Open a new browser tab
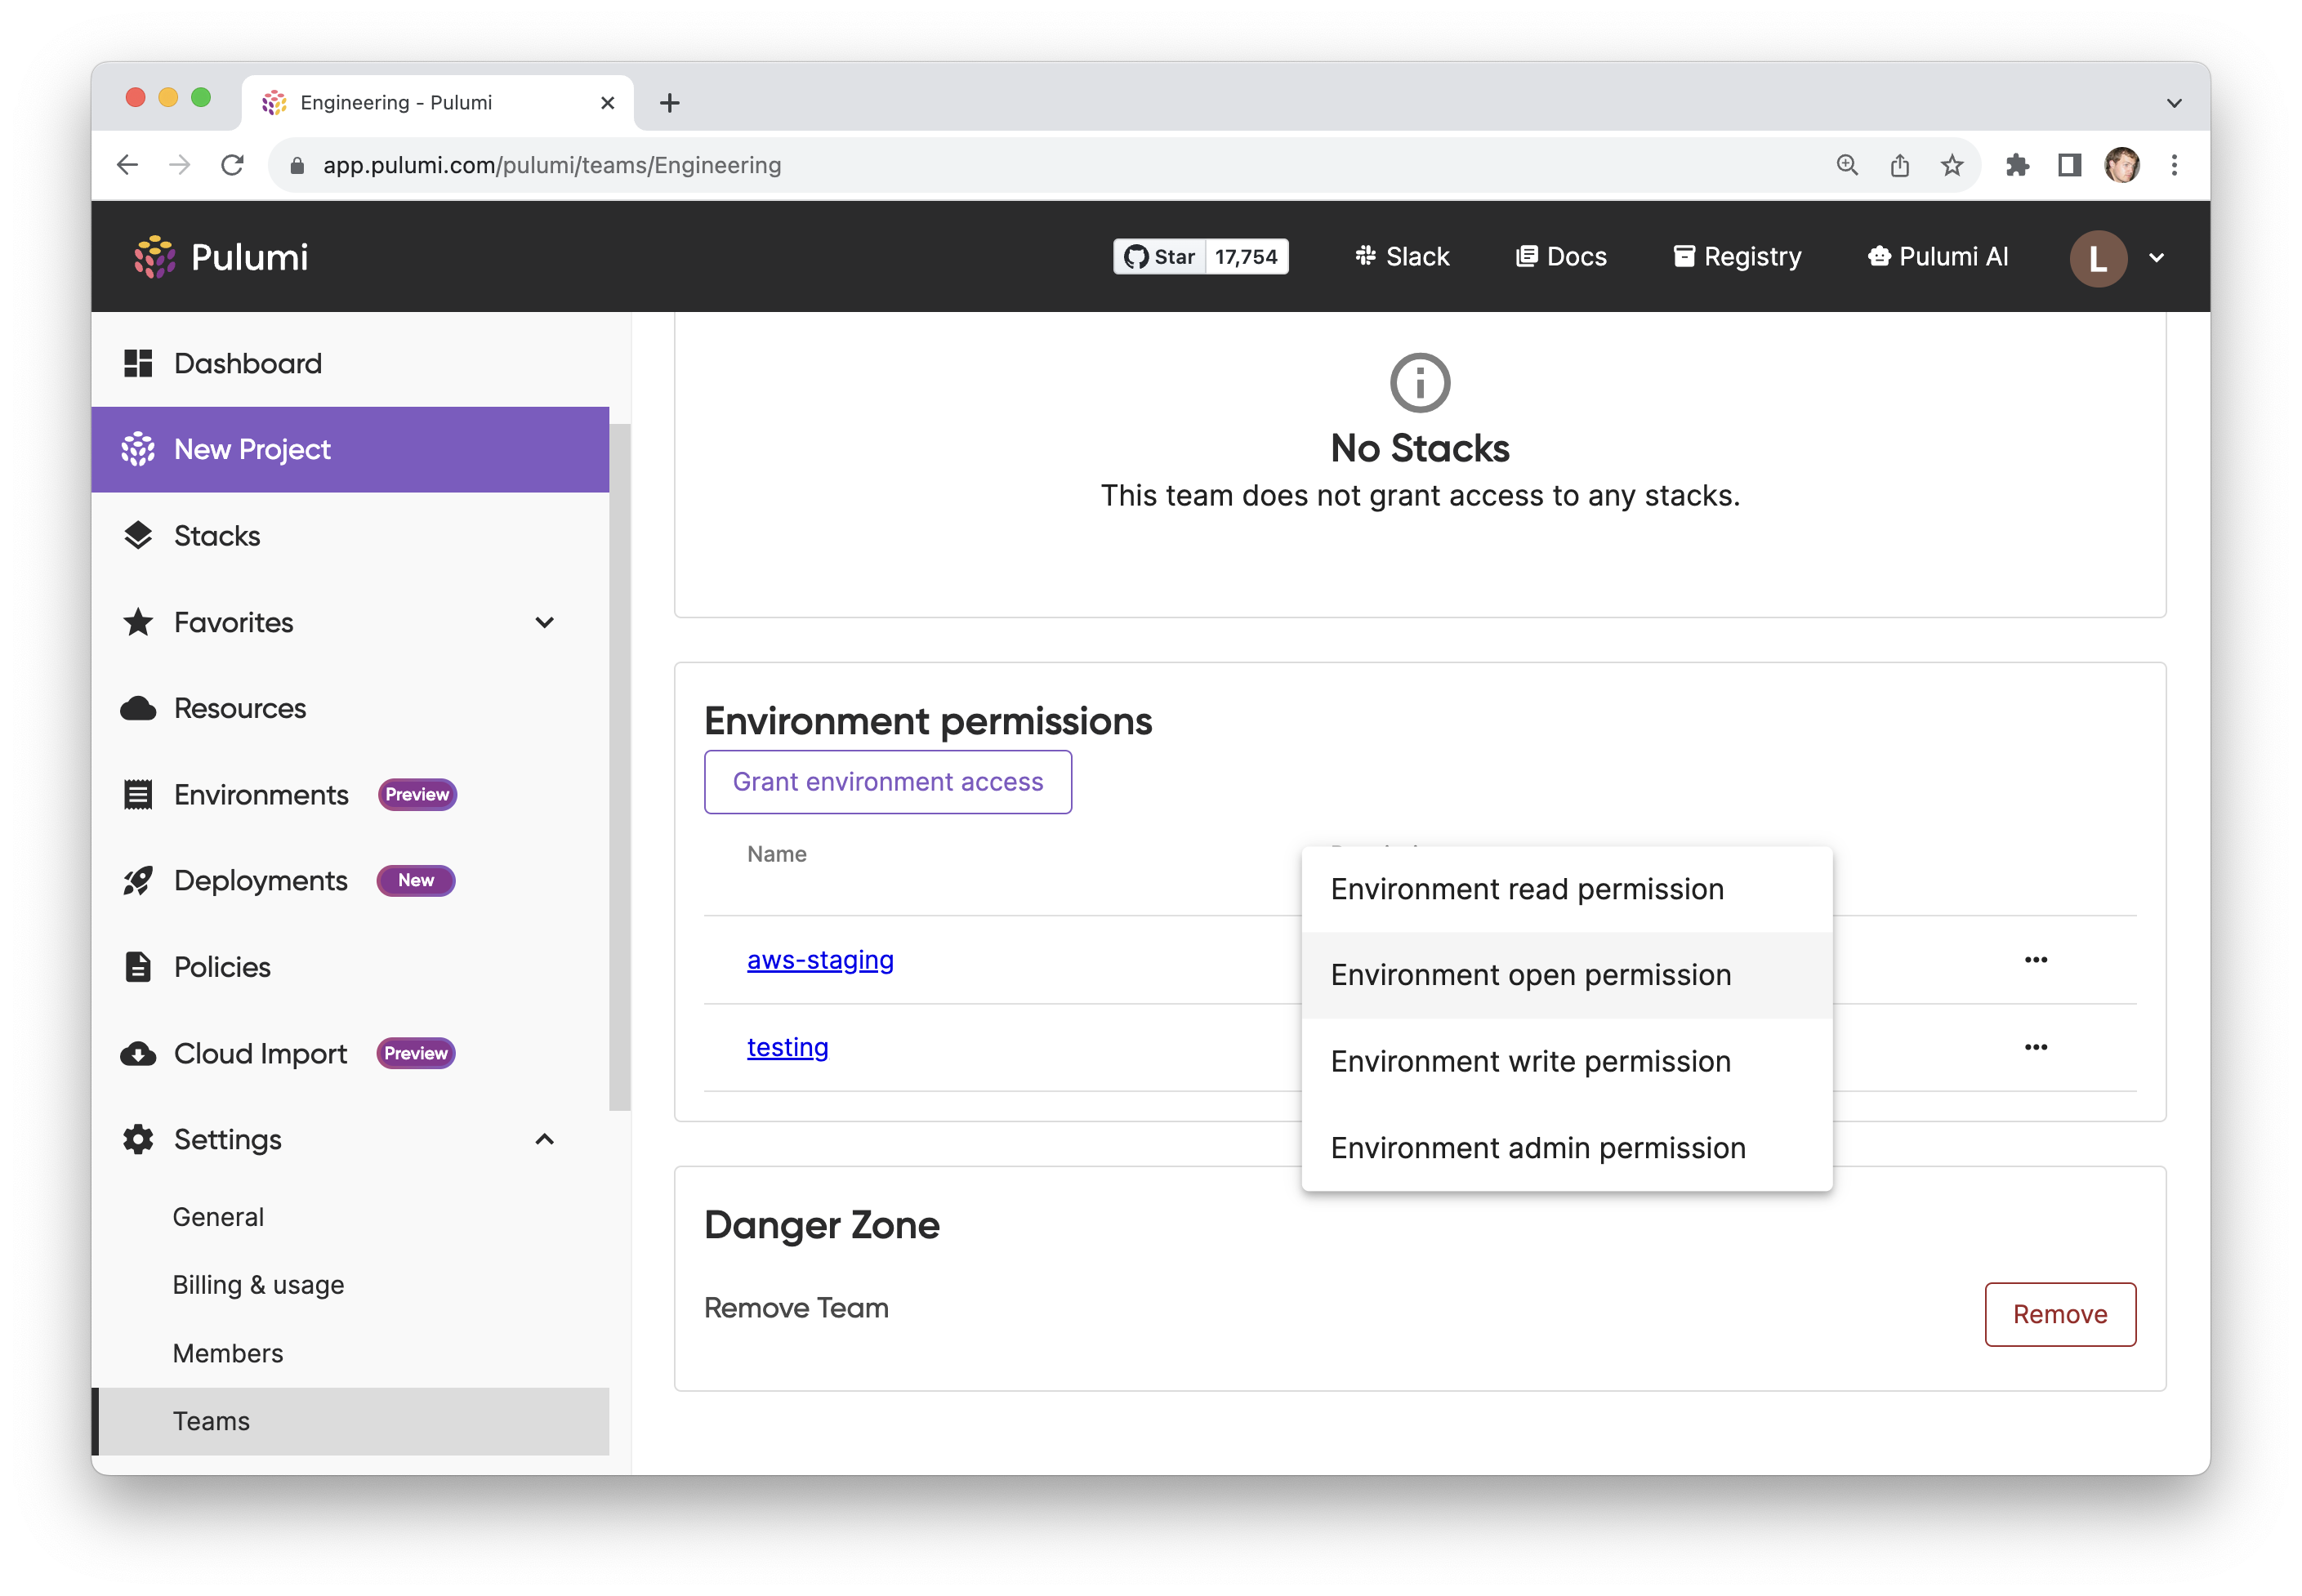 point(670,103)
